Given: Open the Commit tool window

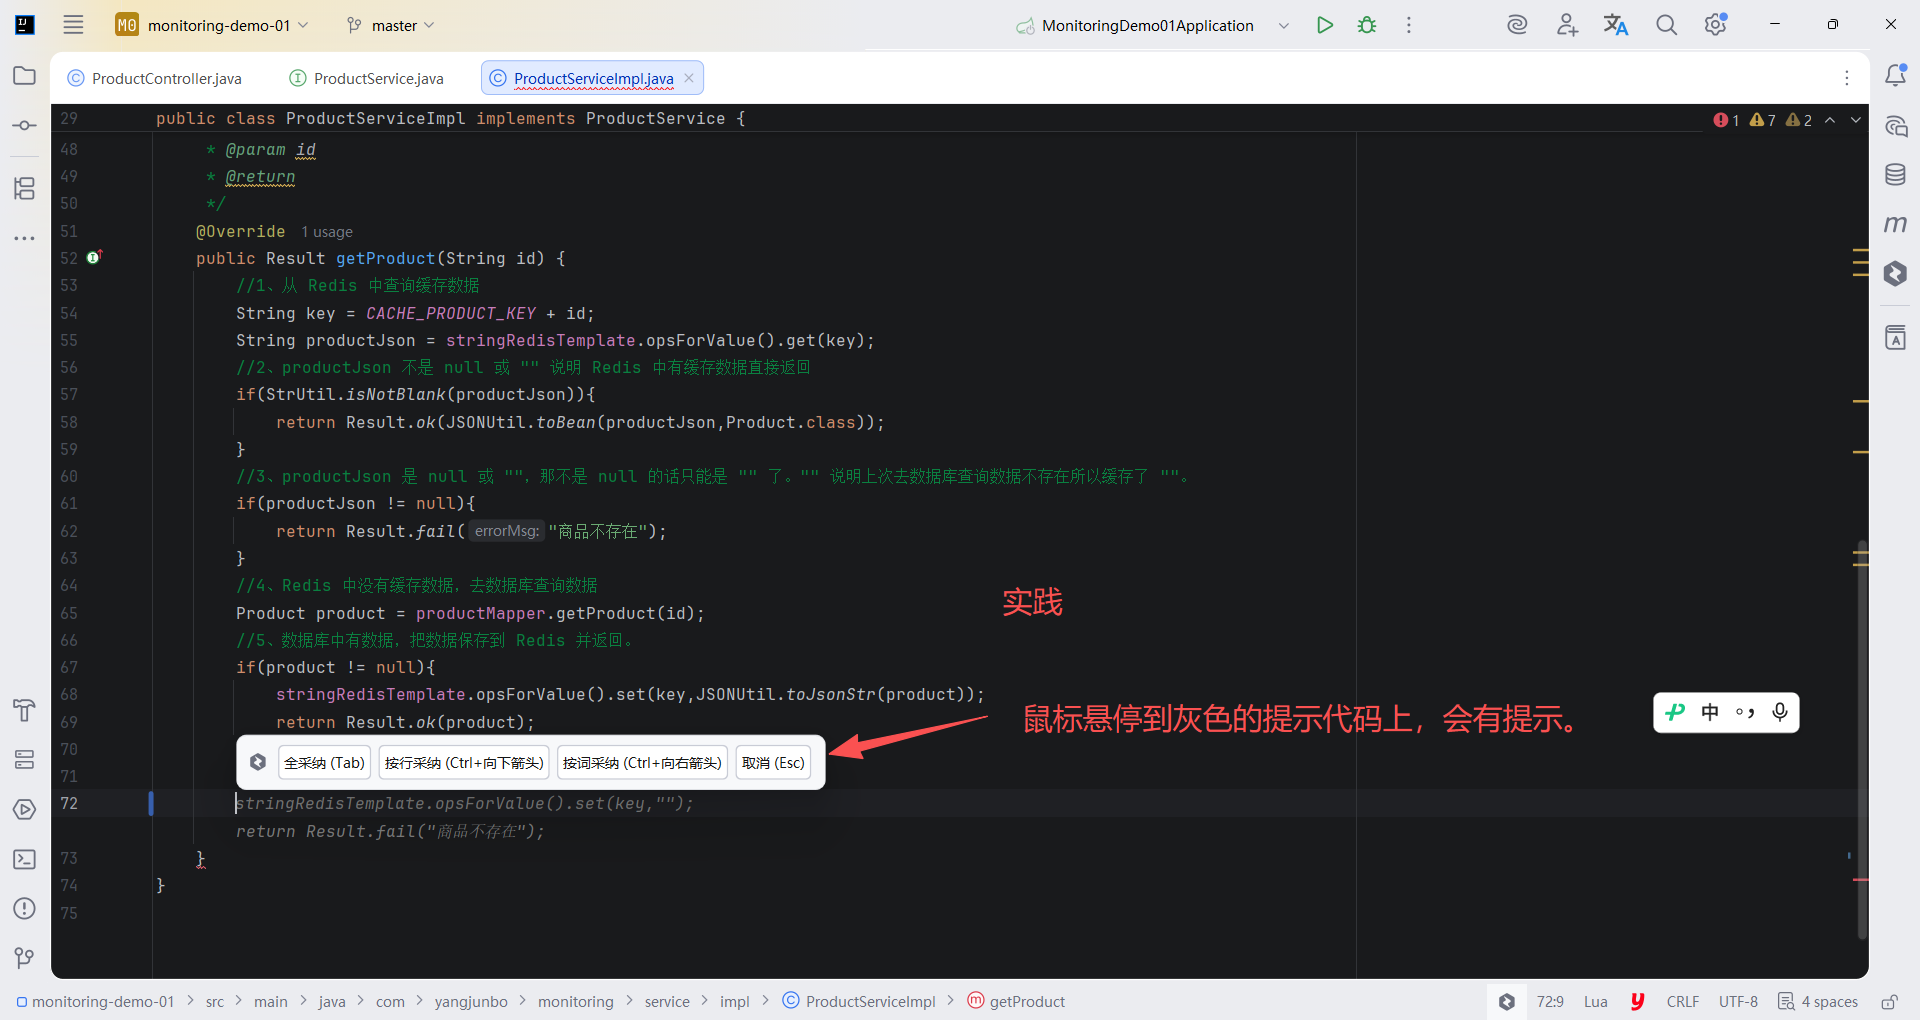Looking at the screenshot, I should pos(25,126).
